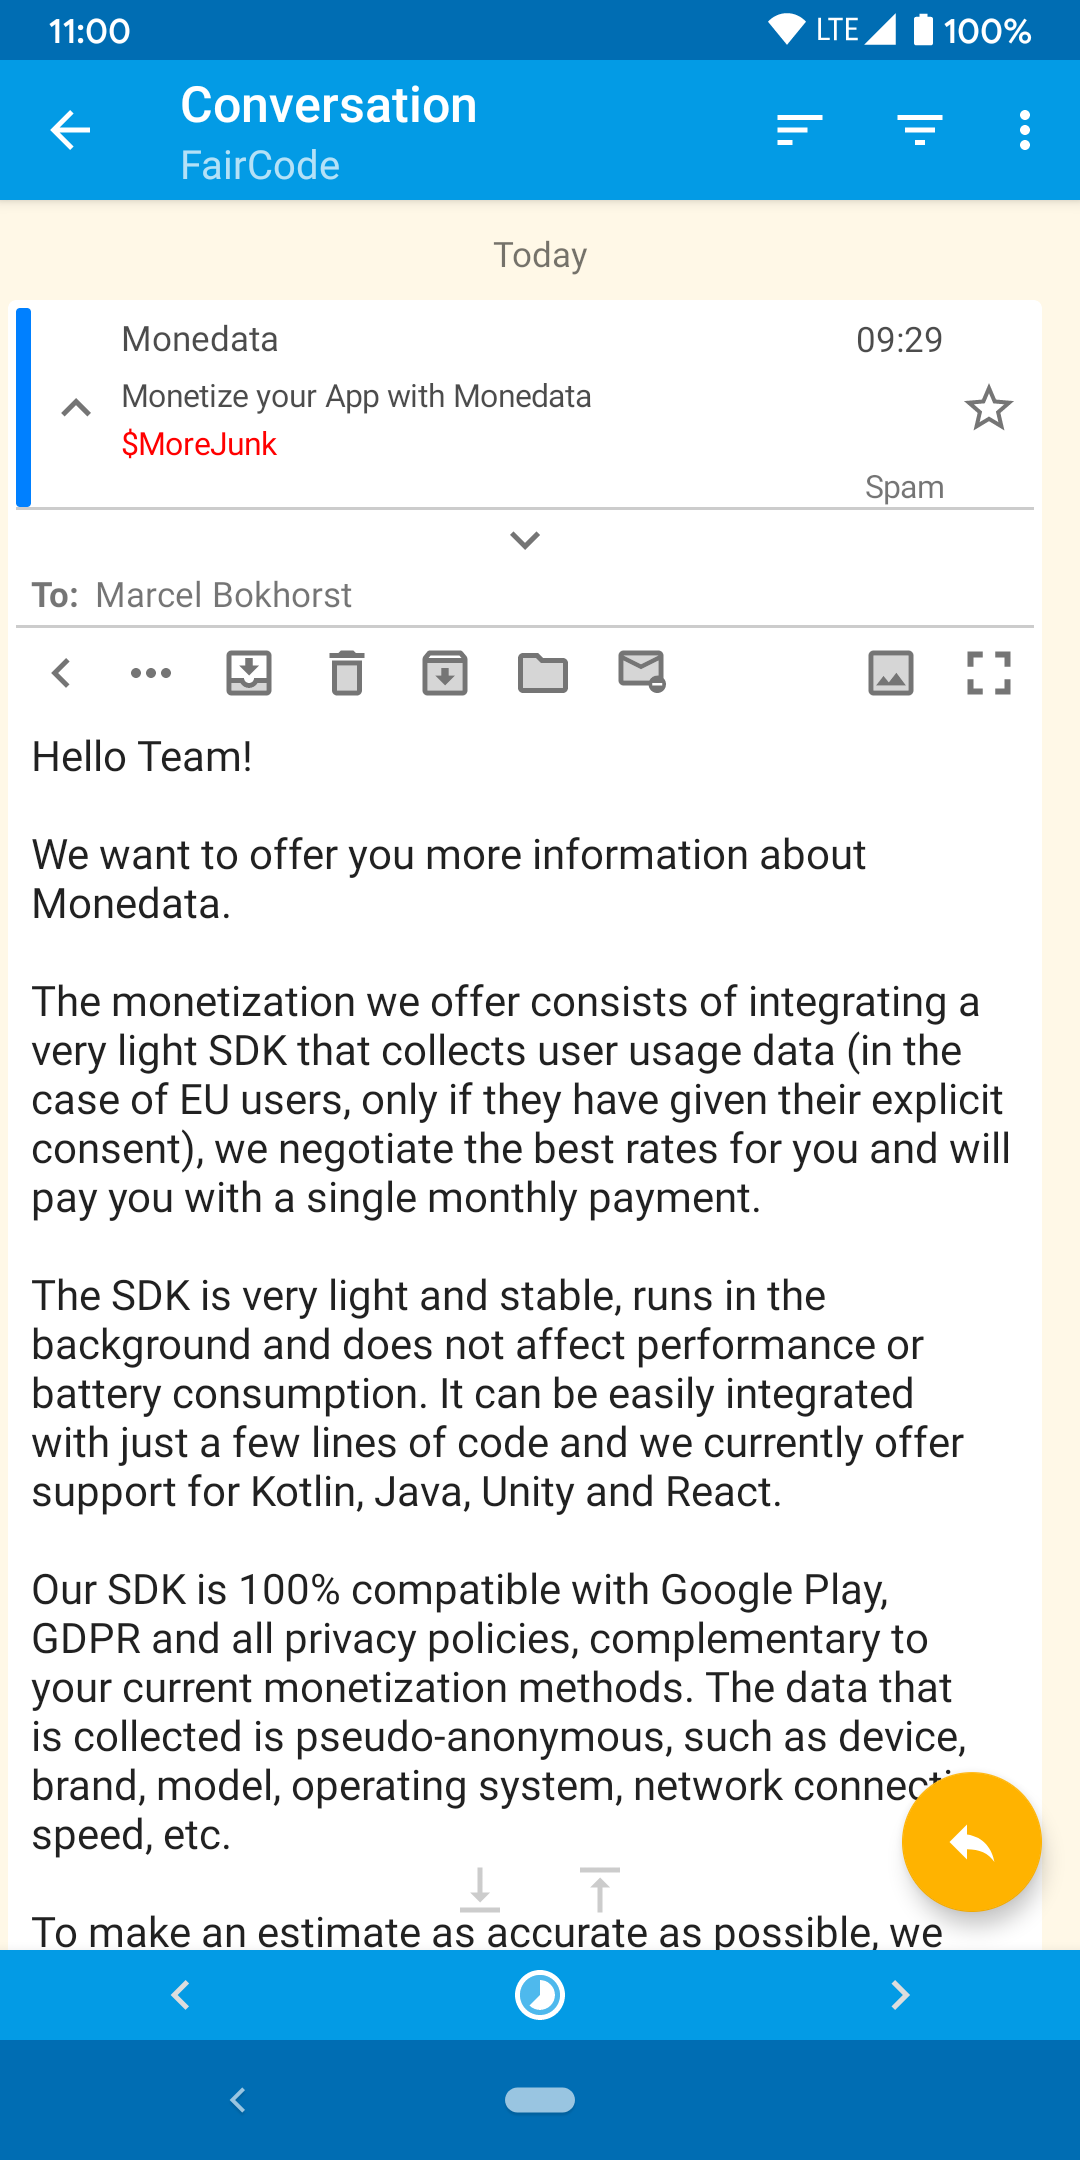The height and width of the screenshot is (2160, 1080).
Task: Tap the inbox download-tray icon
Action: (249, 673)
